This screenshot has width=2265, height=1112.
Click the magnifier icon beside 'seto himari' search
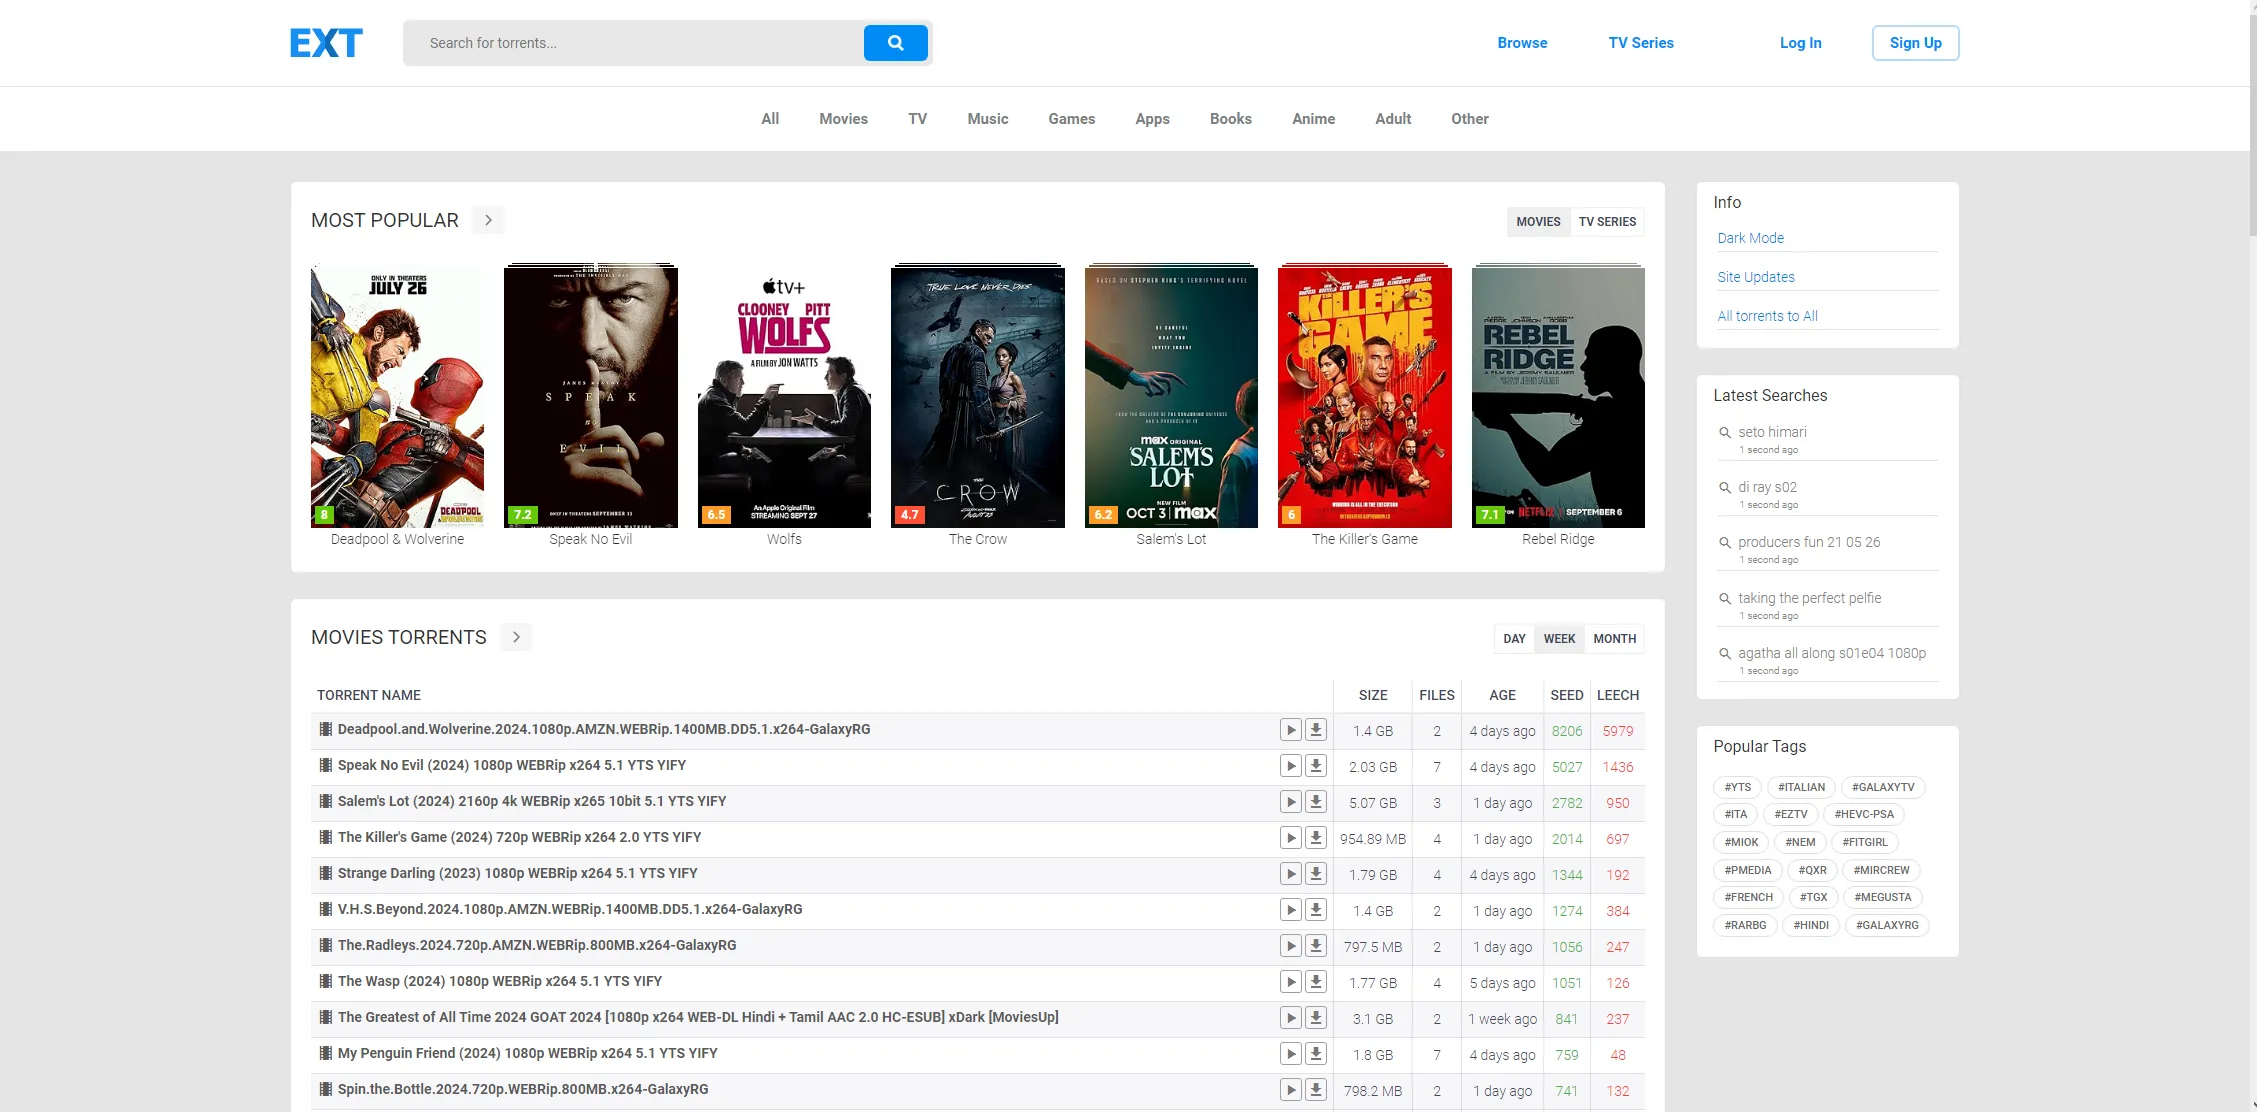1724,432
